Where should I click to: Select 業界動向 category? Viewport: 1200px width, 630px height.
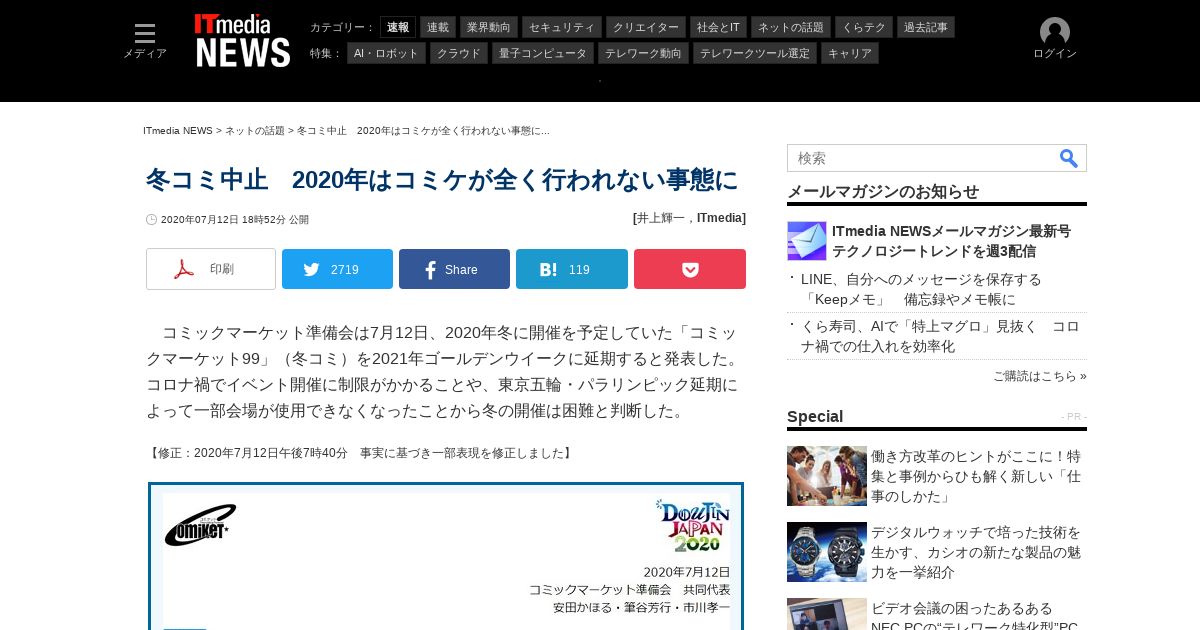point(489,27)
